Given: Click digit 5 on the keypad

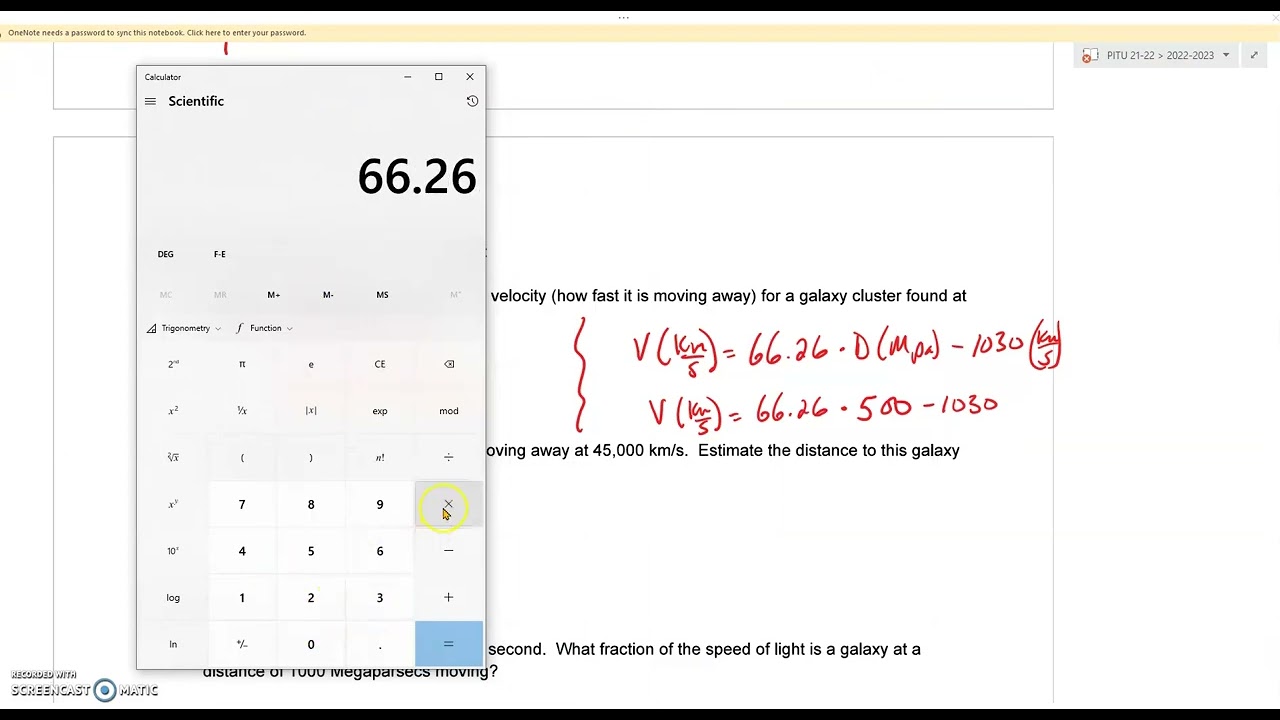Looking at the screenshot, I should click(311, 551).
